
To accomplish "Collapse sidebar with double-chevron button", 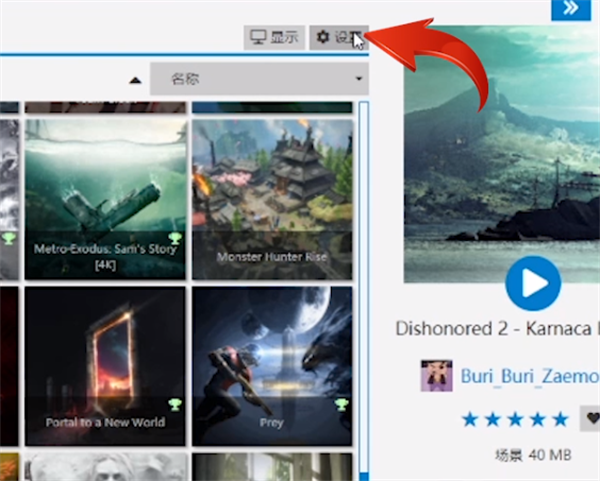I will [570, 8].
